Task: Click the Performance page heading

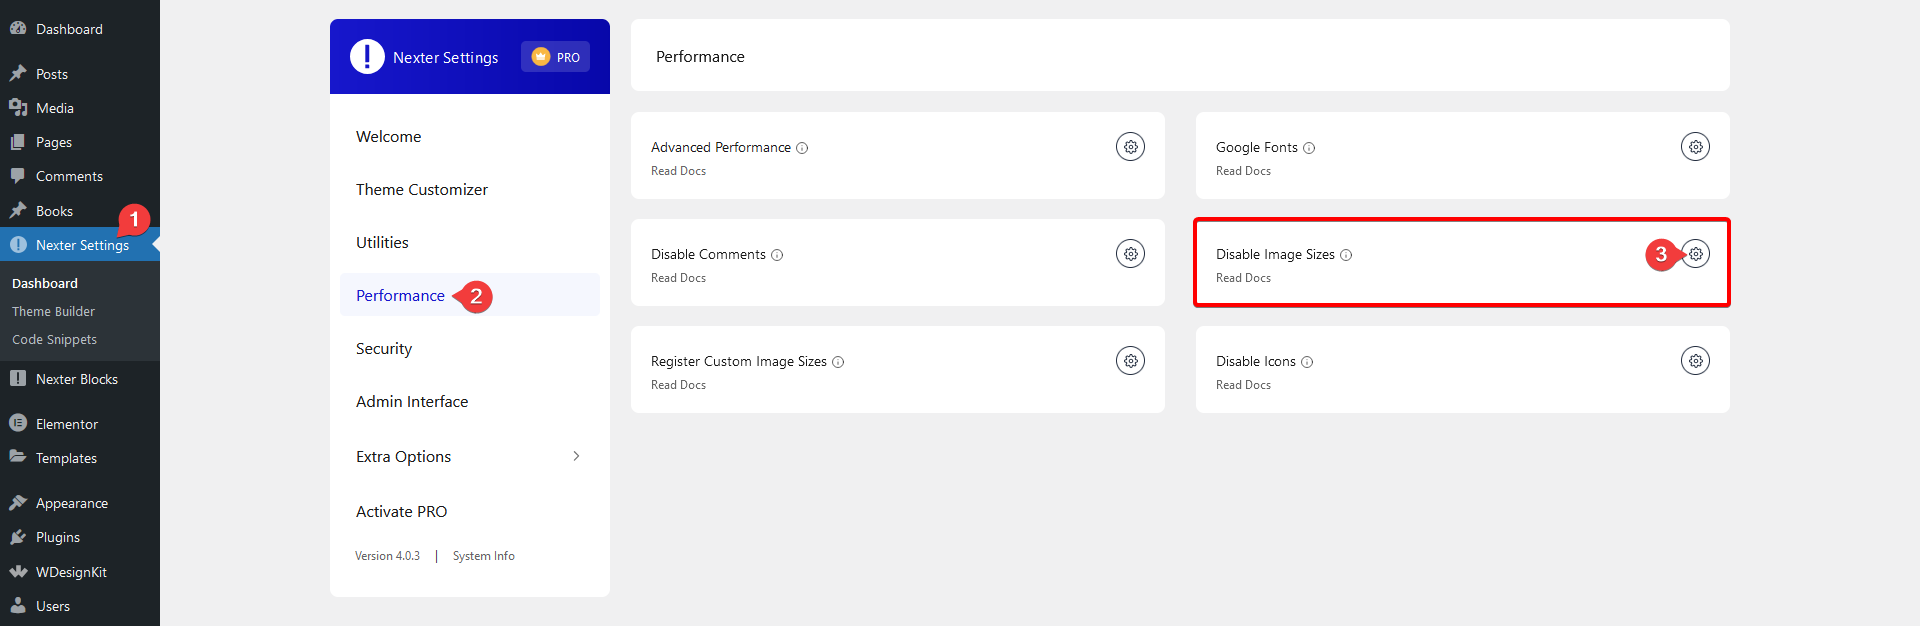Action: (700, 57)
